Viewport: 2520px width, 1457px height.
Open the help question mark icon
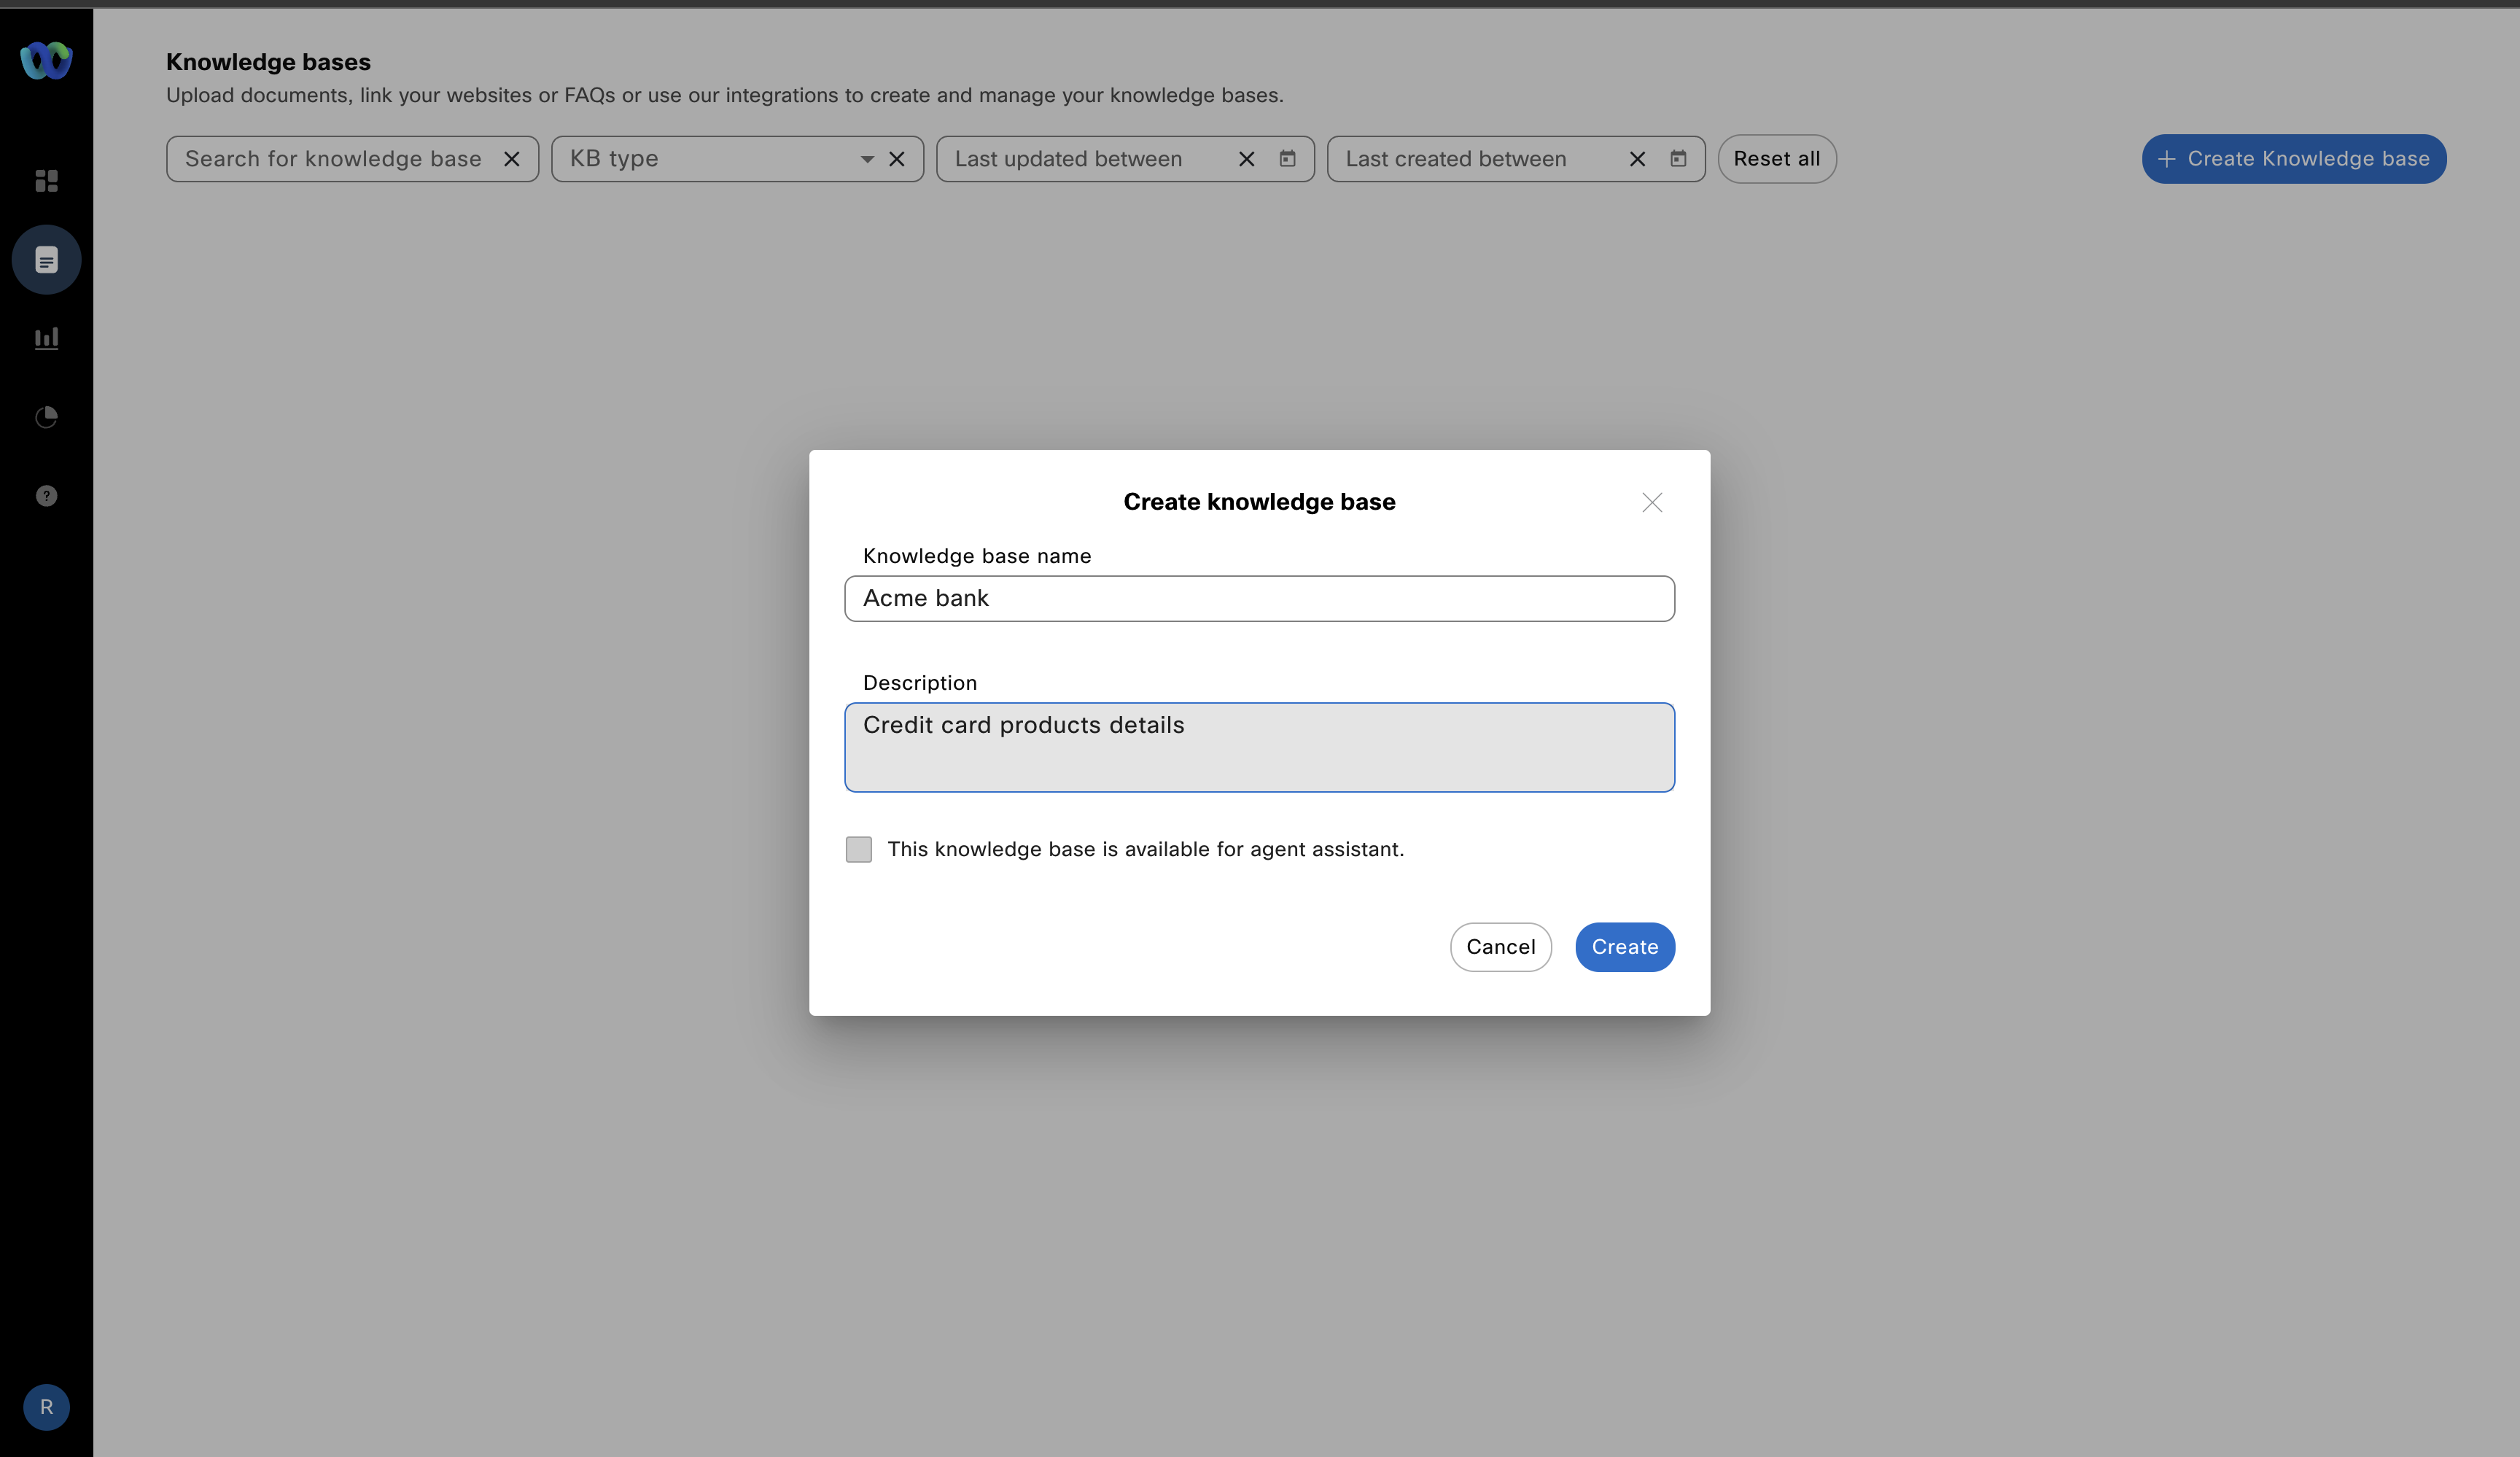(46, 496)
